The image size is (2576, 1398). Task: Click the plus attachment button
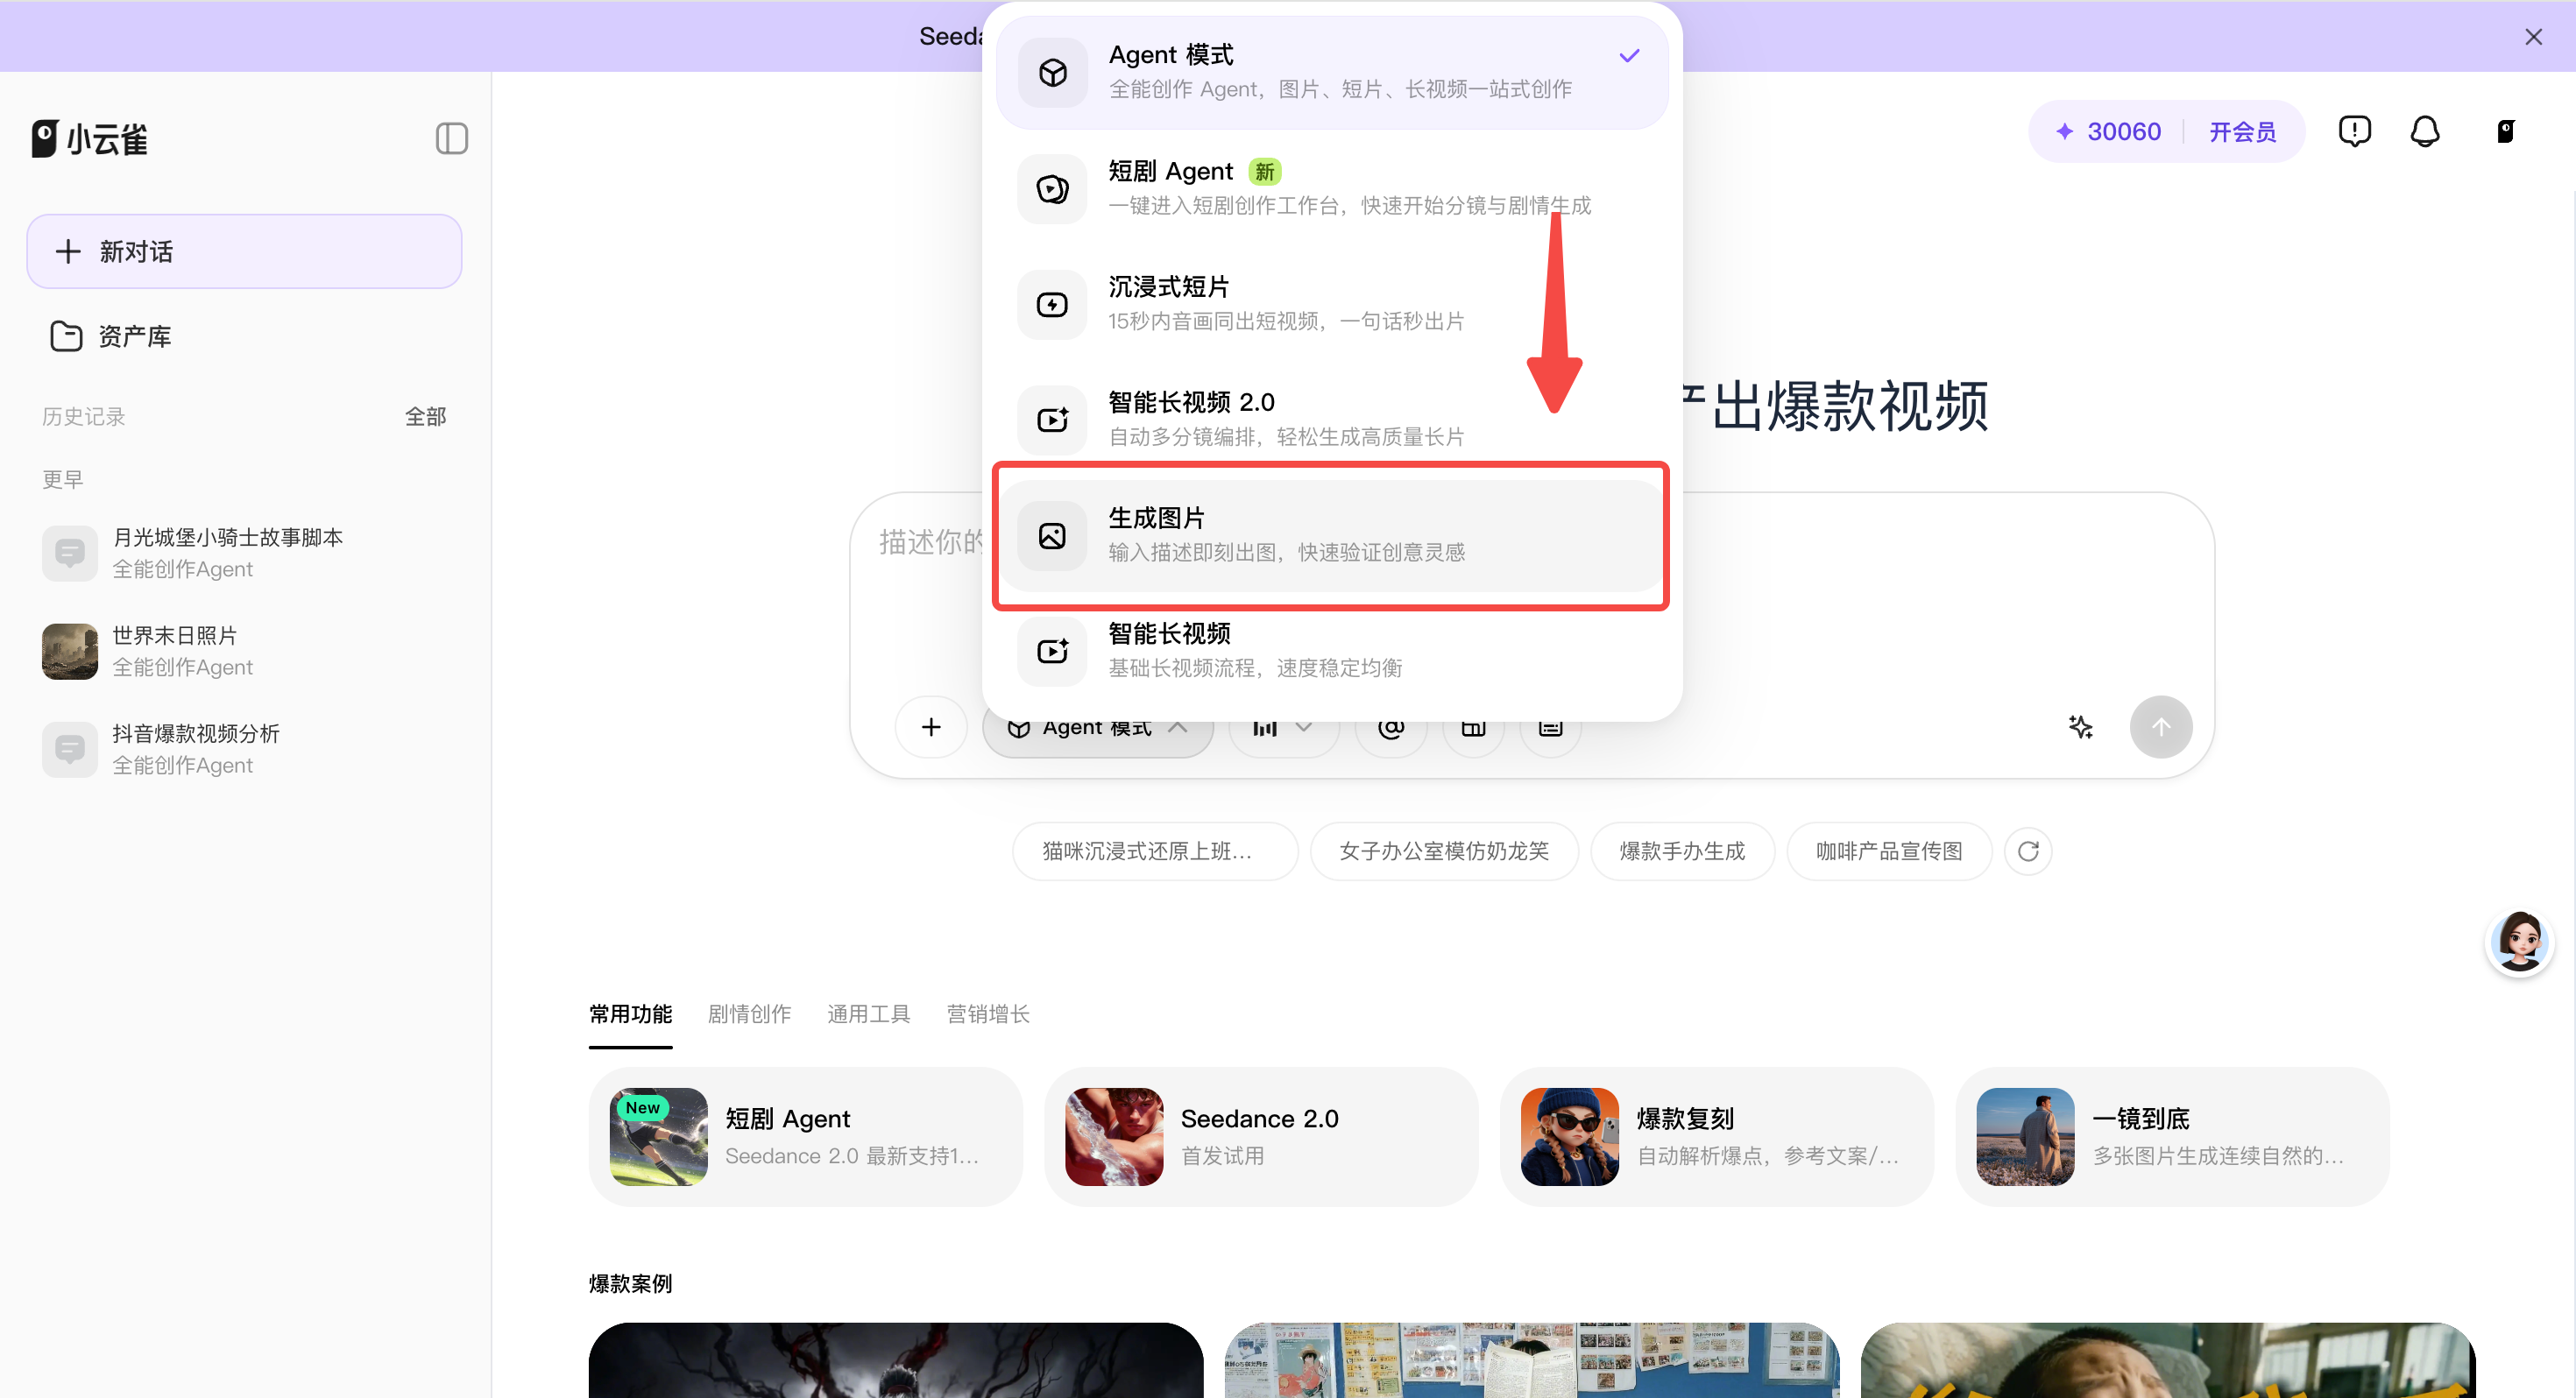(x=930, y=727)
